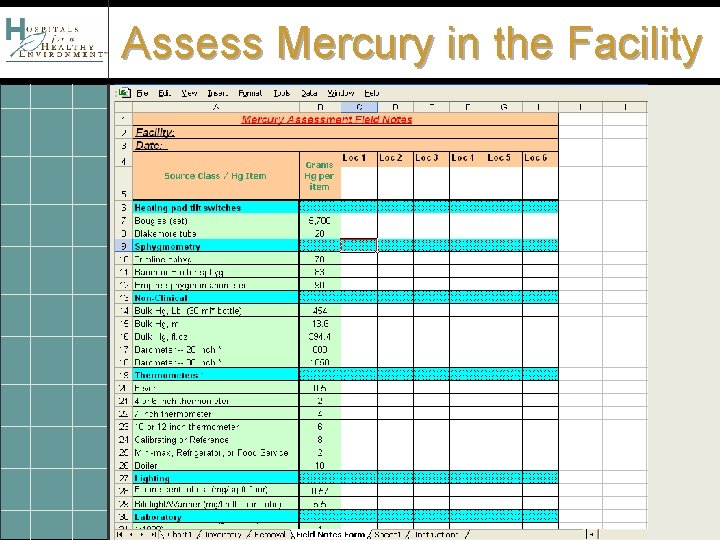The width and height of the screenshot is (720, 540).
Task: Click the Source Class / Hg Item header cell
Action: point(216,176)
